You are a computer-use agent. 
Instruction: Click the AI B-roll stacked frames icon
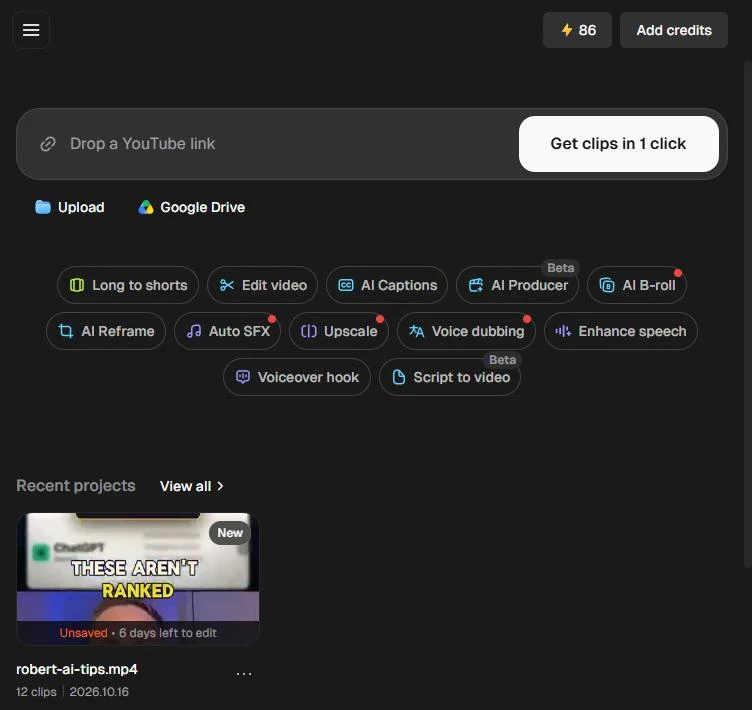607,285
